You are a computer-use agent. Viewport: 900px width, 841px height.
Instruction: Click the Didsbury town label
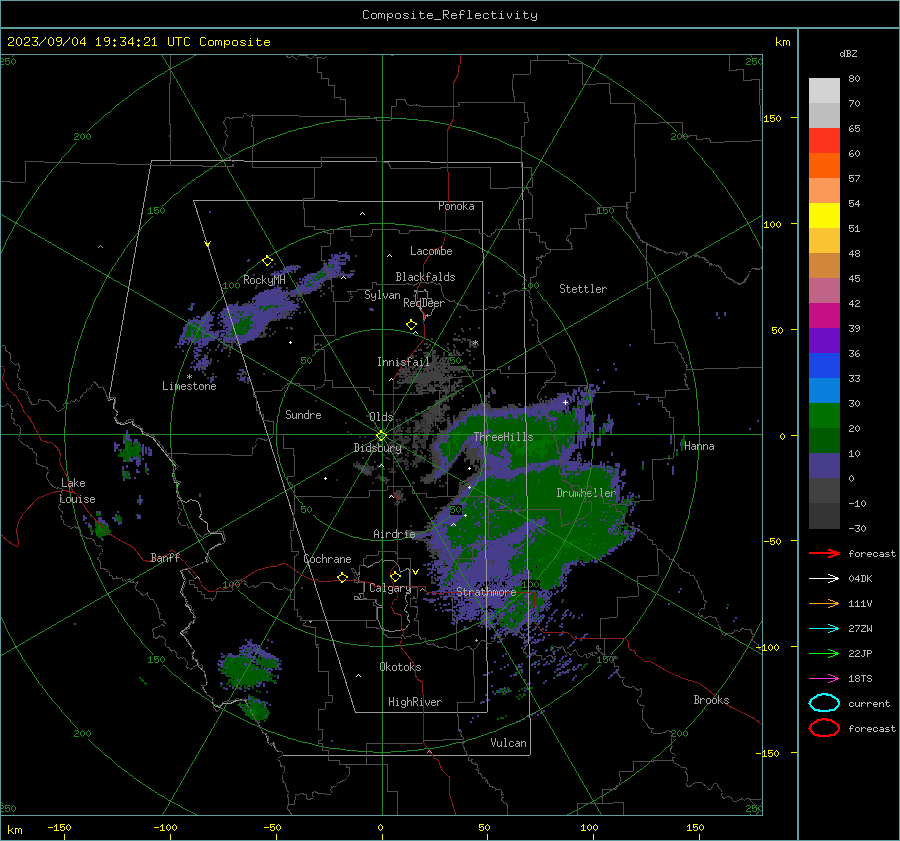377,448
